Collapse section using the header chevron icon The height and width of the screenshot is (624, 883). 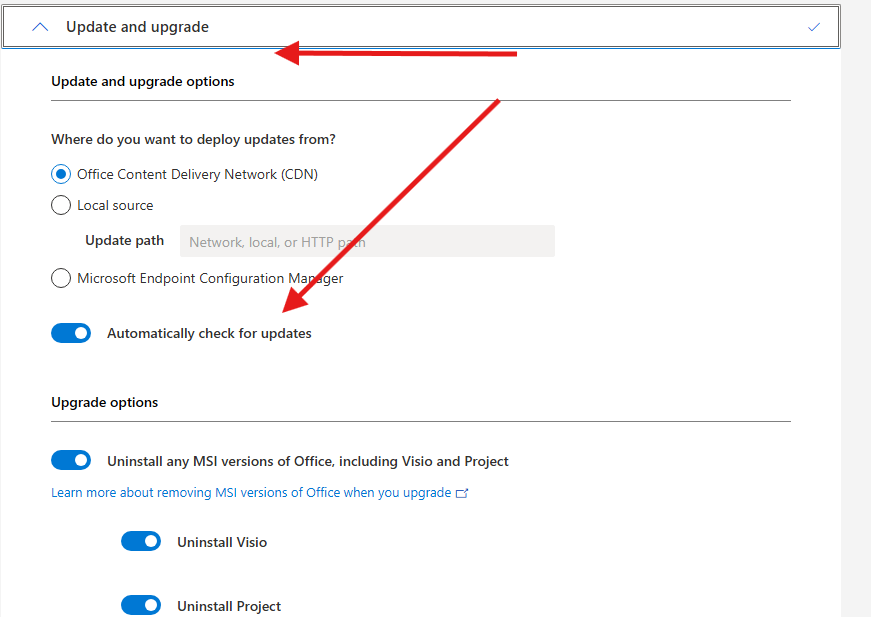(40, 27)
